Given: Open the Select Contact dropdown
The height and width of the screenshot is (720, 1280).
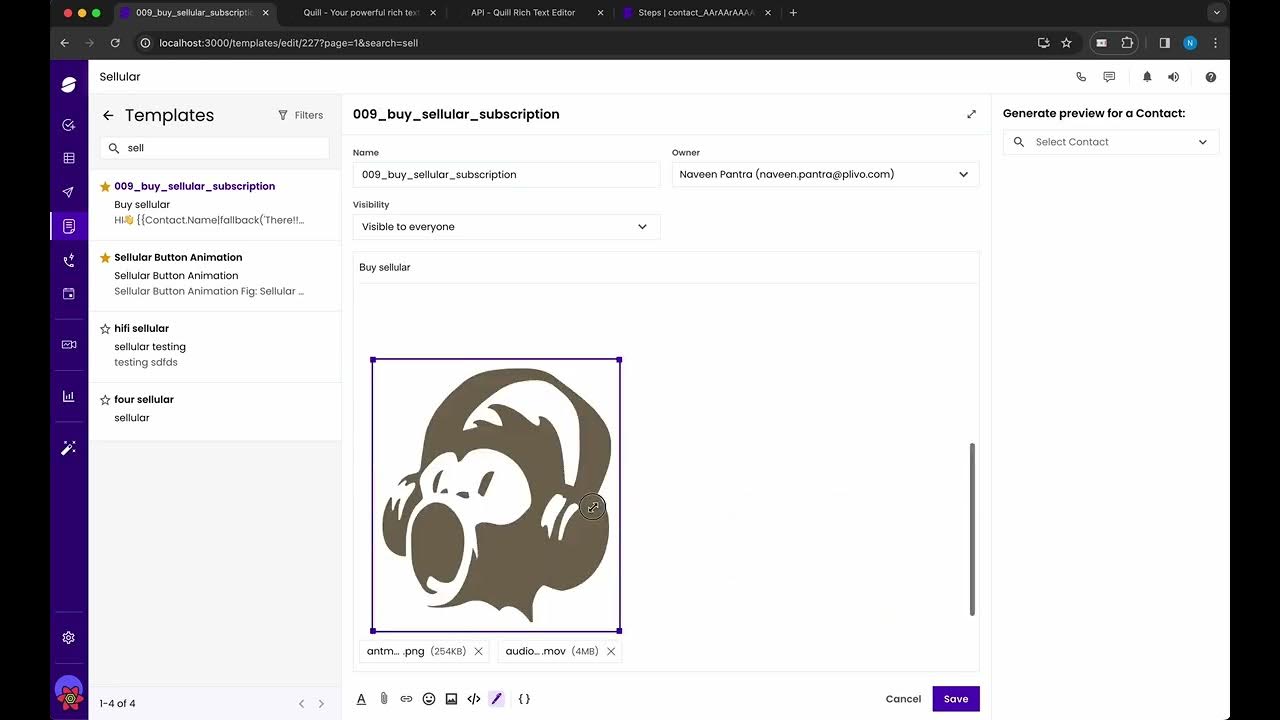Looking at the screenshot, I should point(1111,142).
